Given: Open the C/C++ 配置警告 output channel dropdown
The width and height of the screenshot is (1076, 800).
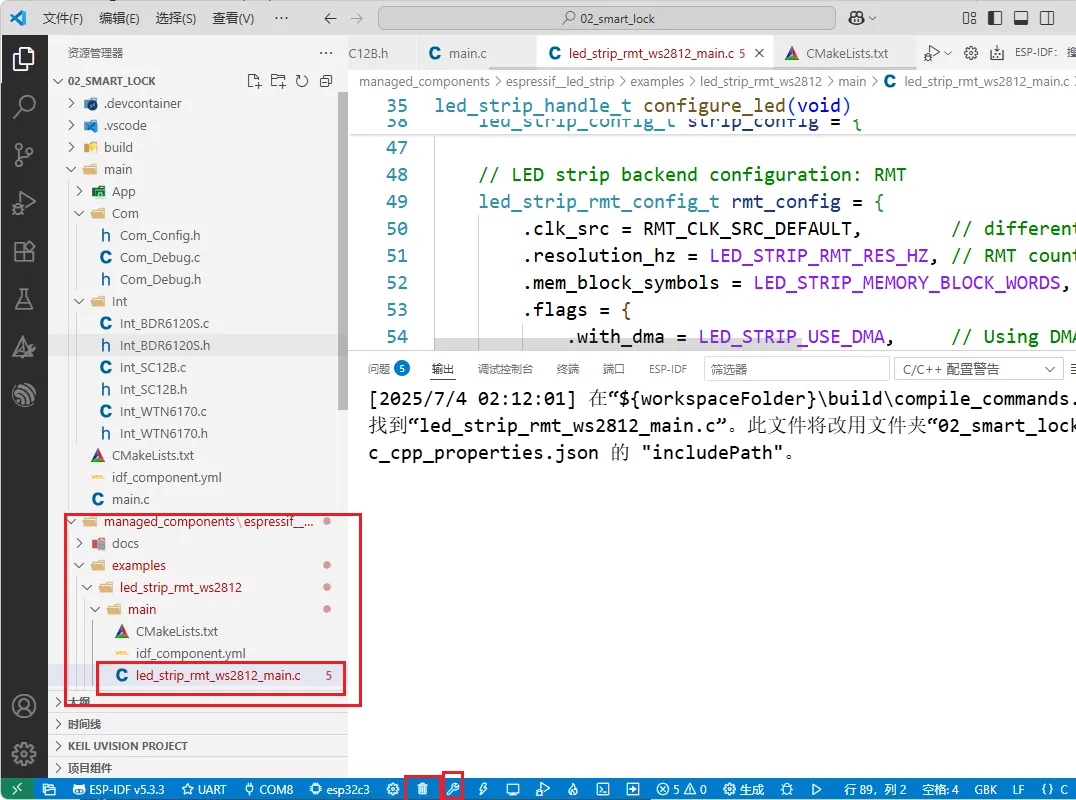Looking at the screenshot, I should pos(978,369).
